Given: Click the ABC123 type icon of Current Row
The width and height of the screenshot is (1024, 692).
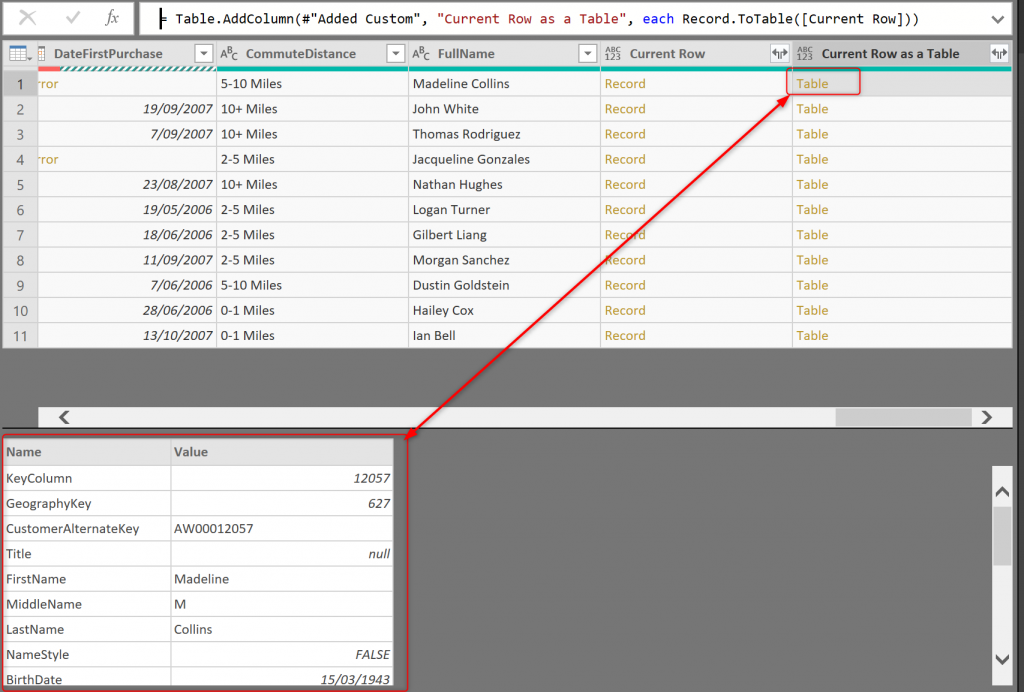Looking at the screenshot, I should click(613, 54).
